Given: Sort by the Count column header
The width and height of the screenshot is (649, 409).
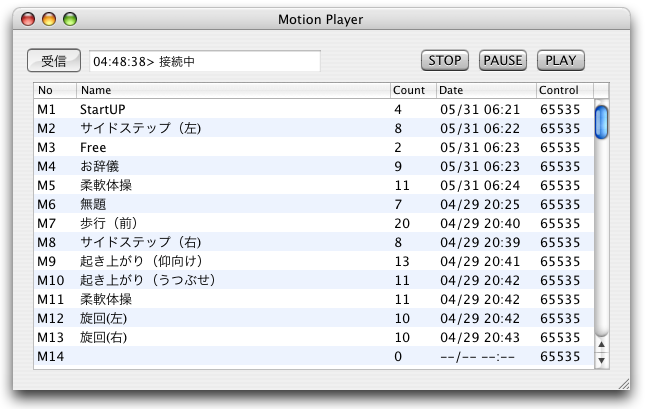Looking at the screenshot, I should coord(413,90).
